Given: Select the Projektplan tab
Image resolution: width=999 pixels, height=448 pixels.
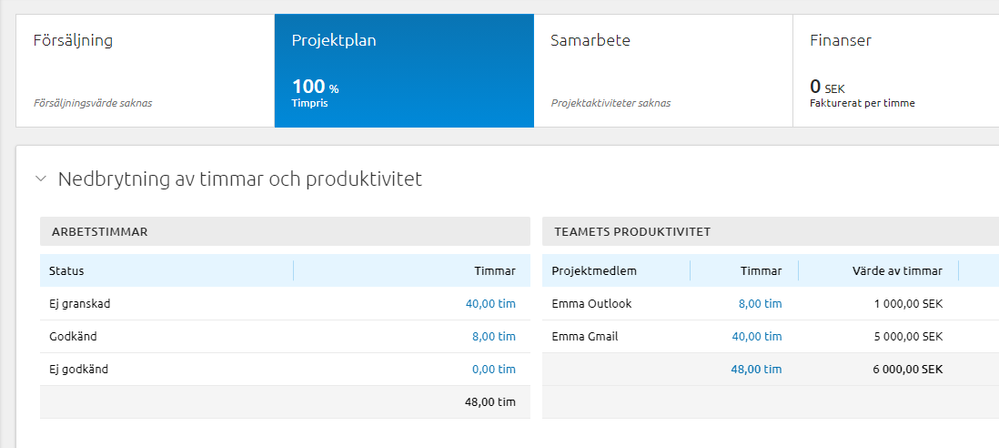Looking at the screenshot, I should (404, 70).
